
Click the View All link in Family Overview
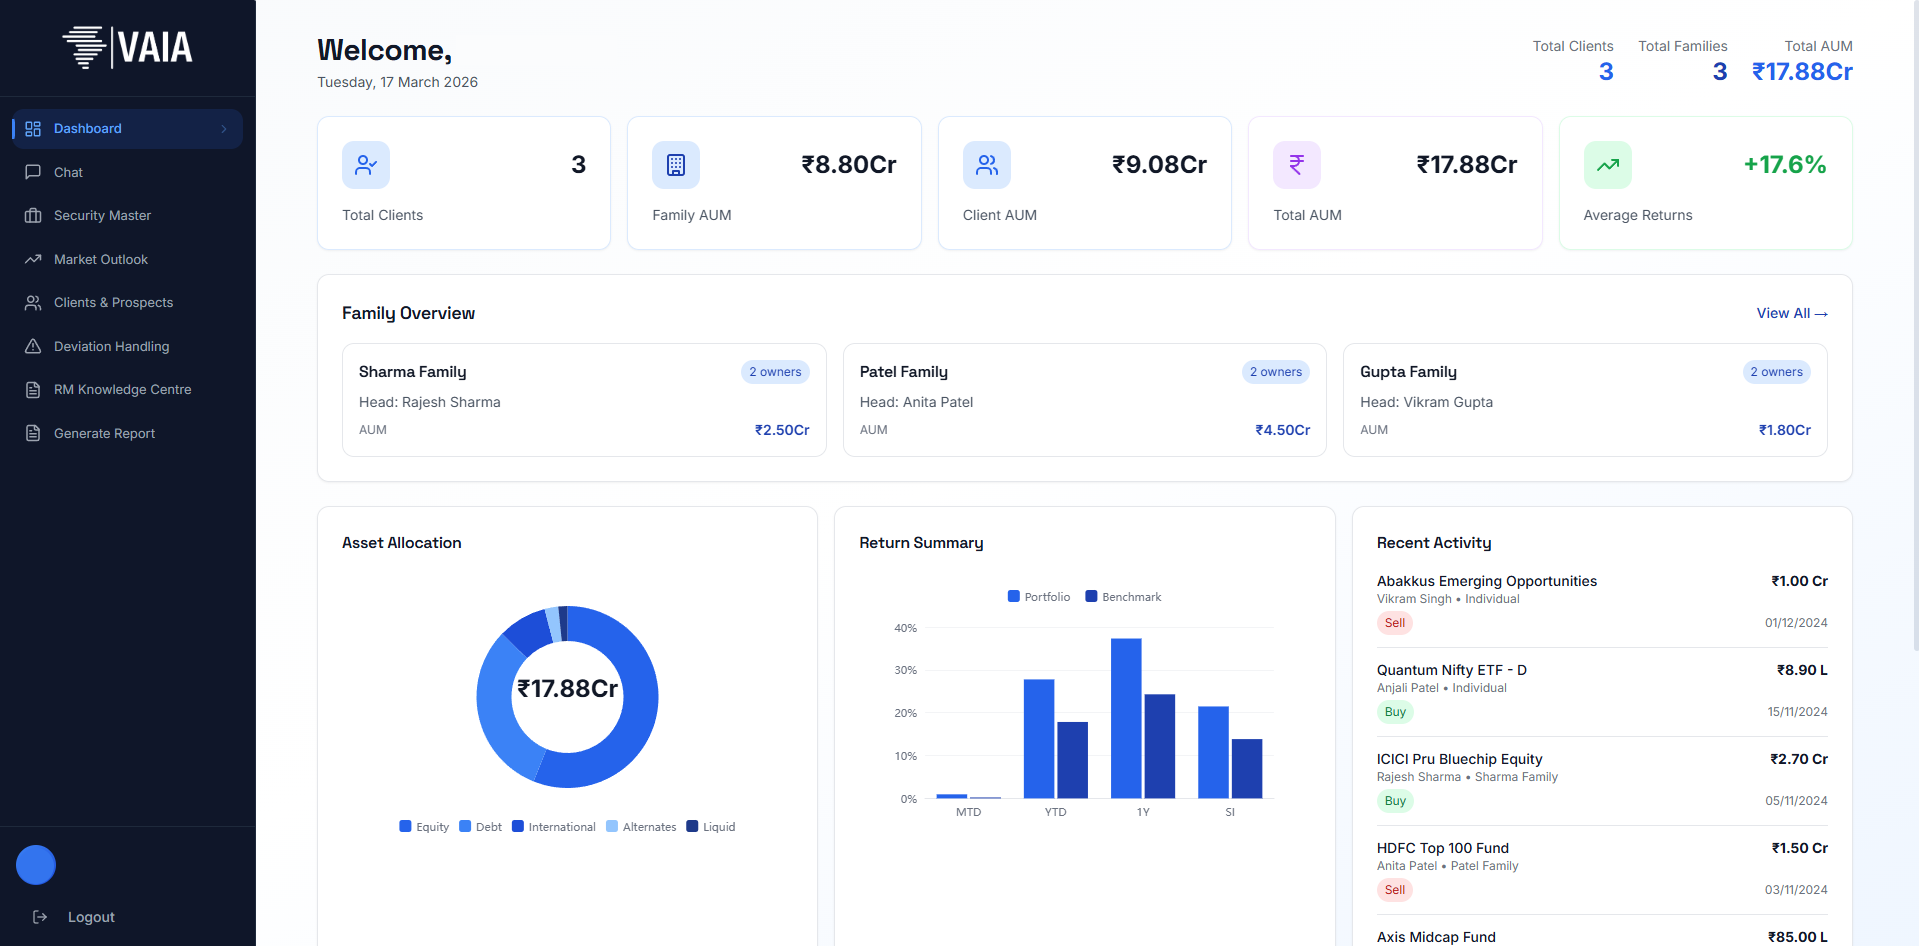click(x=1791, y=314)
